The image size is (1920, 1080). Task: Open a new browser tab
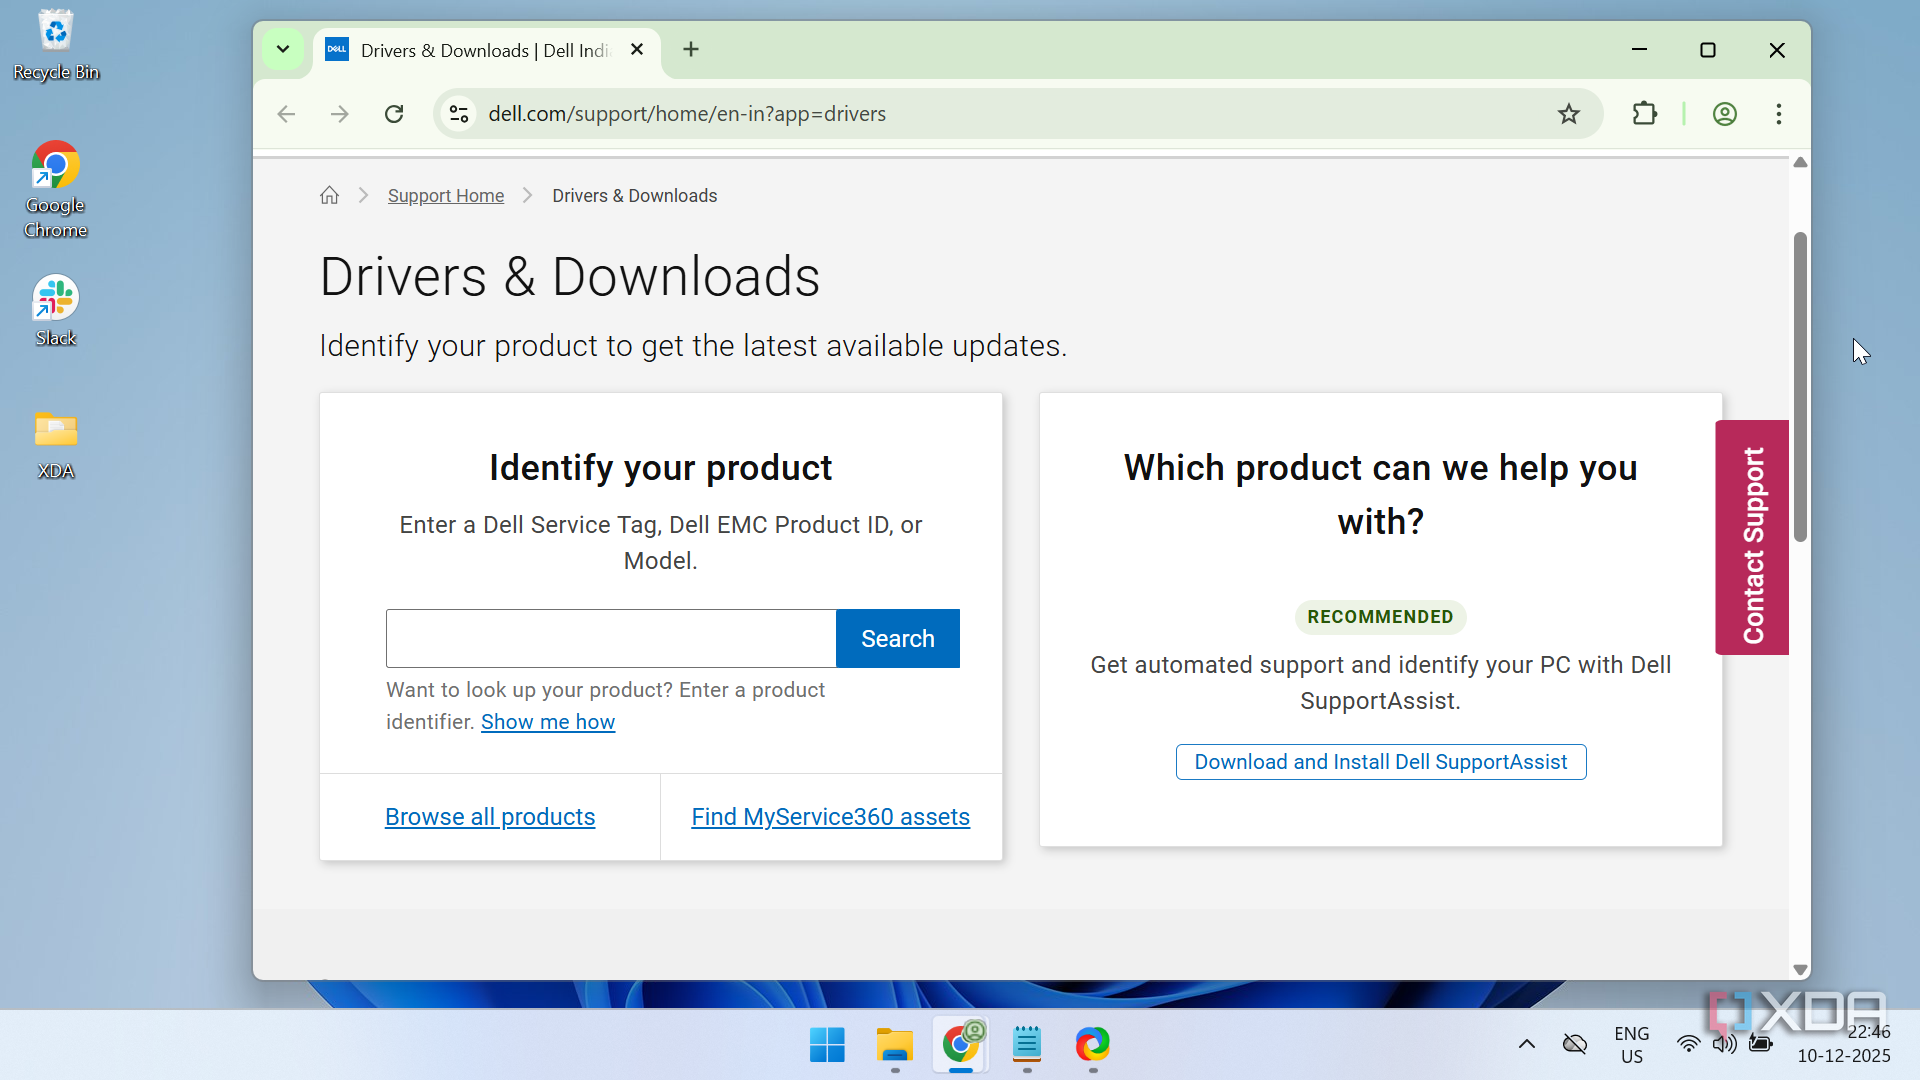click(691, 49)
